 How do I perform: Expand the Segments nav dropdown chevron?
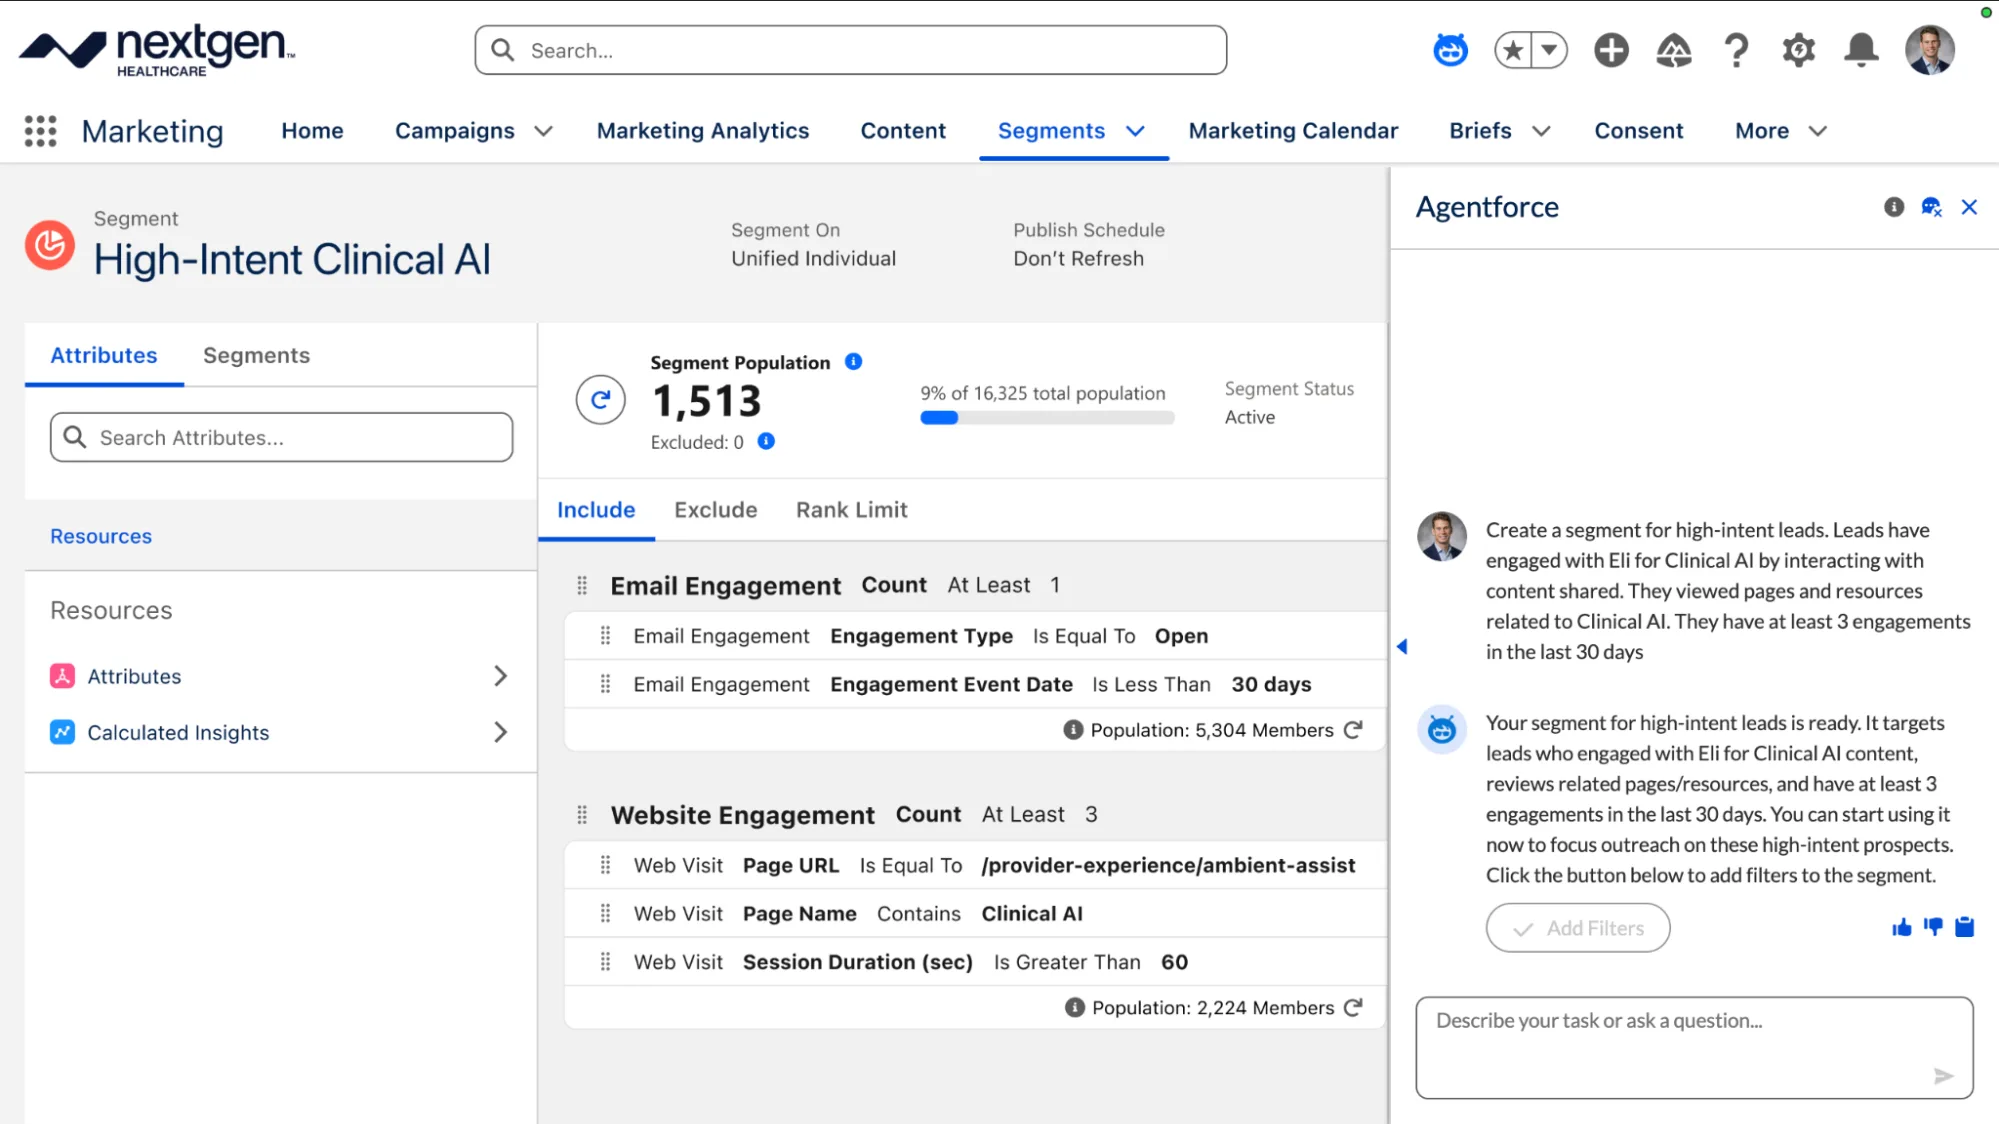[x=1135, y=131]
